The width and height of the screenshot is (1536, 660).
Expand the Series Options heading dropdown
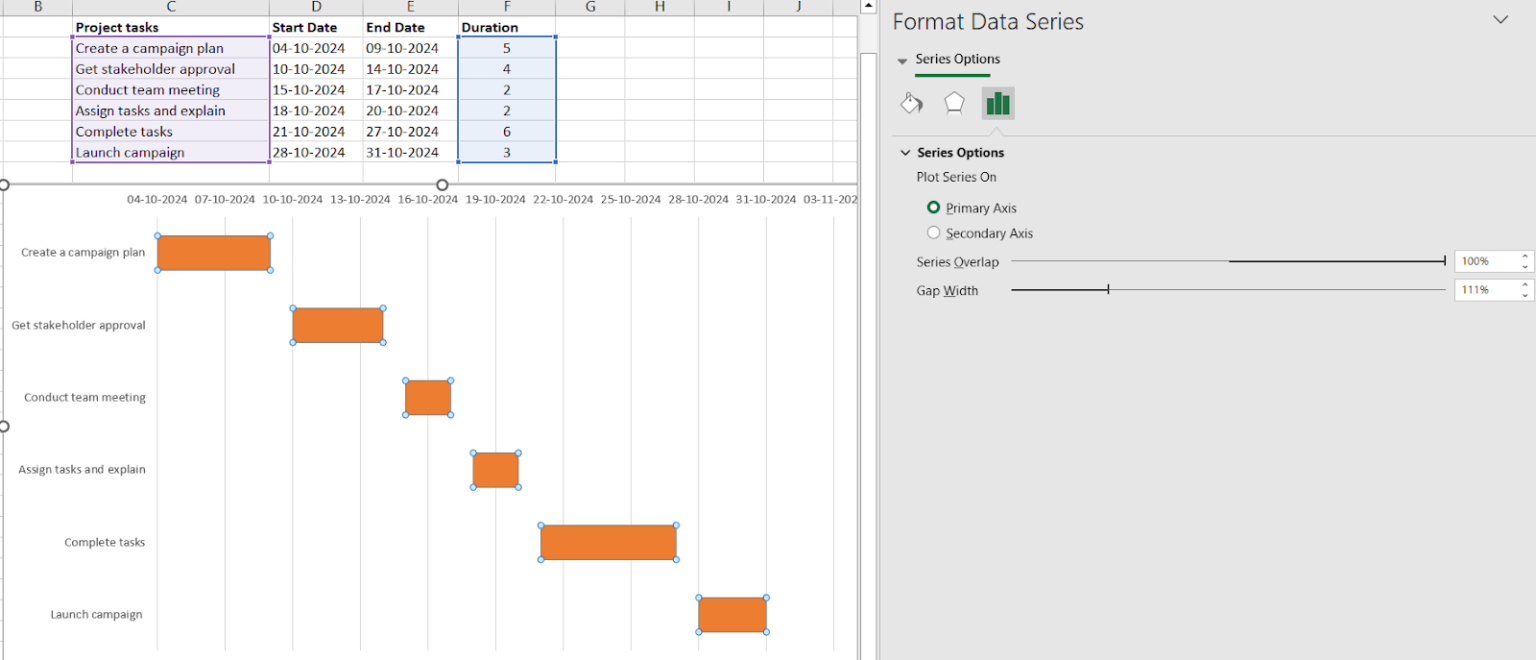(901, 59)
